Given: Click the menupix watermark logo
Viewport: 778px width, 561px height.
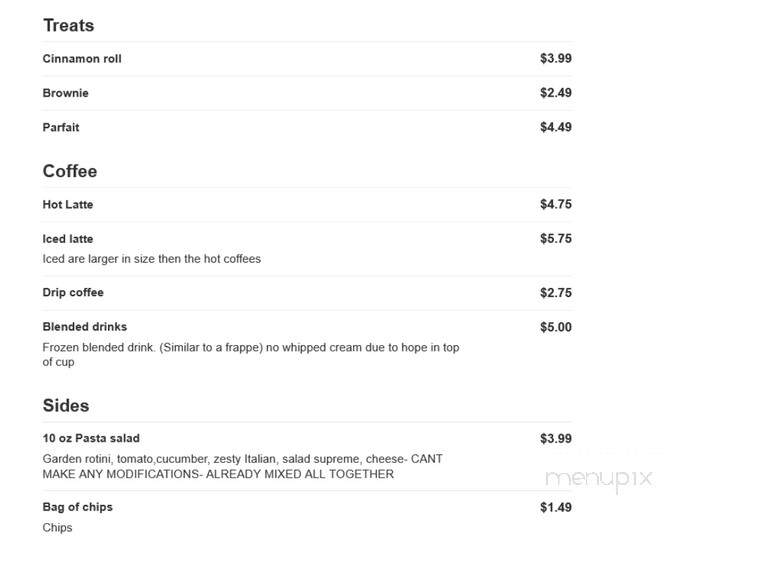Looking at the screenshot, I should pos(598,479).
